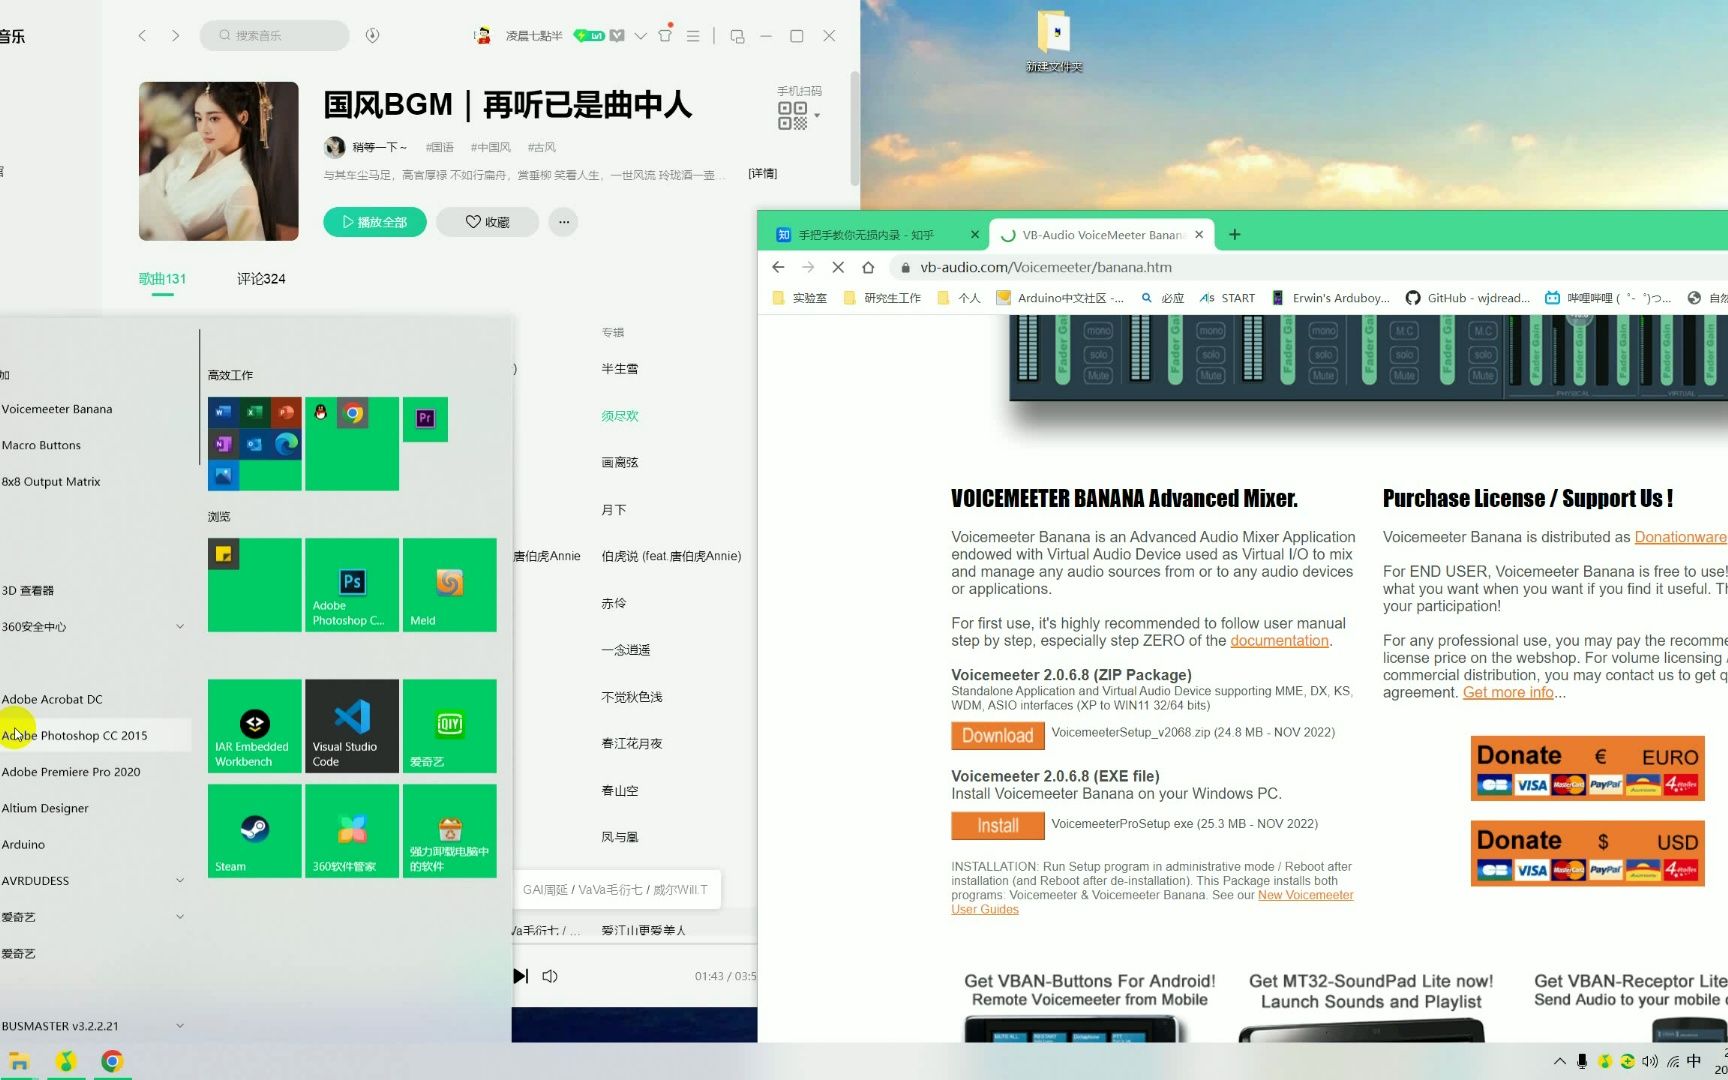1728x1080 pixels.
Task: Download the Voicemeeter ZIP package
Action: [x=997, y=736]
